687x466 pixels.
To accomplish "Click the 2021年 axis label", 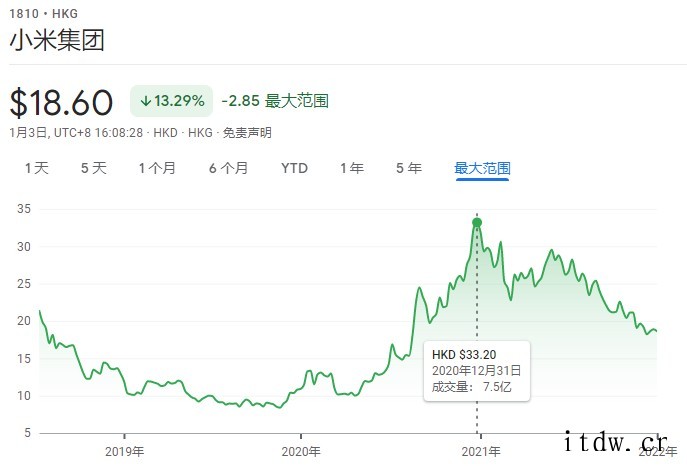I will [x=481, y=452].
